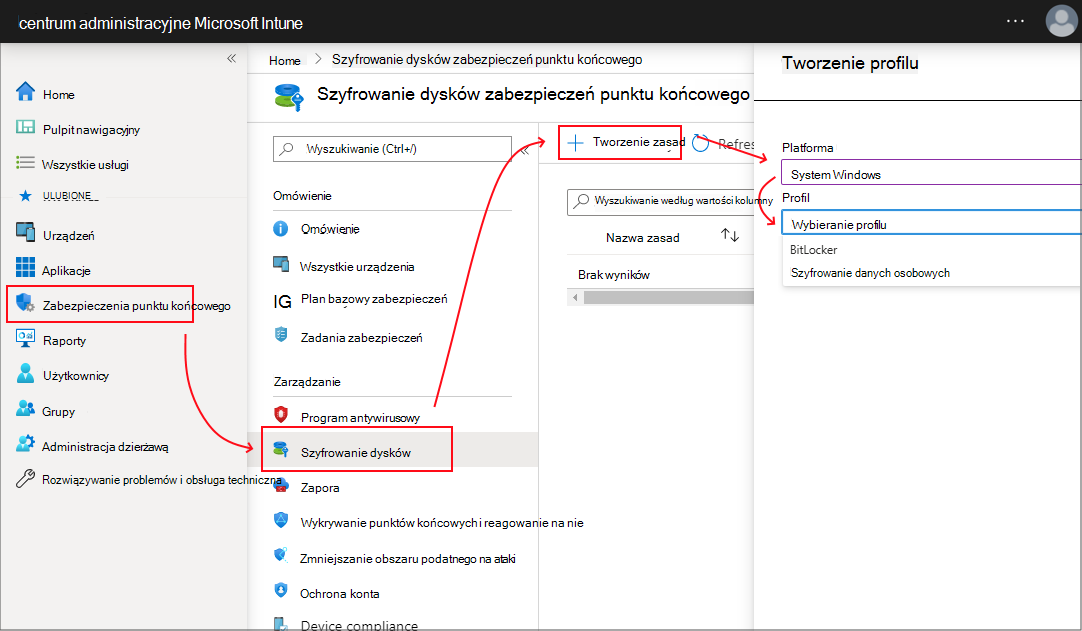The width and height of the screenshot is (1082, 631).
Task: Choose Szyfrowanie danych osobowych profile option
Action: pyautogui.click(x=870, y=273)
